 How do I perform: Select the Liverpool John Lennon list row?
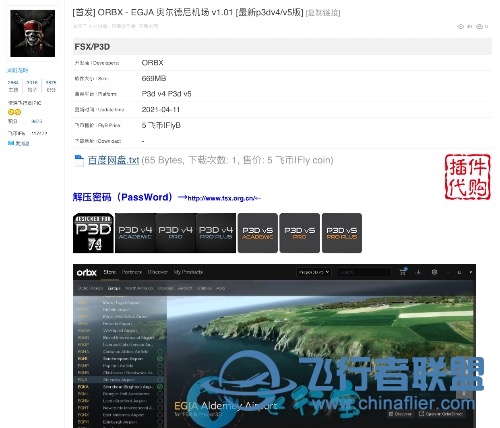click(x=120, y=345)
